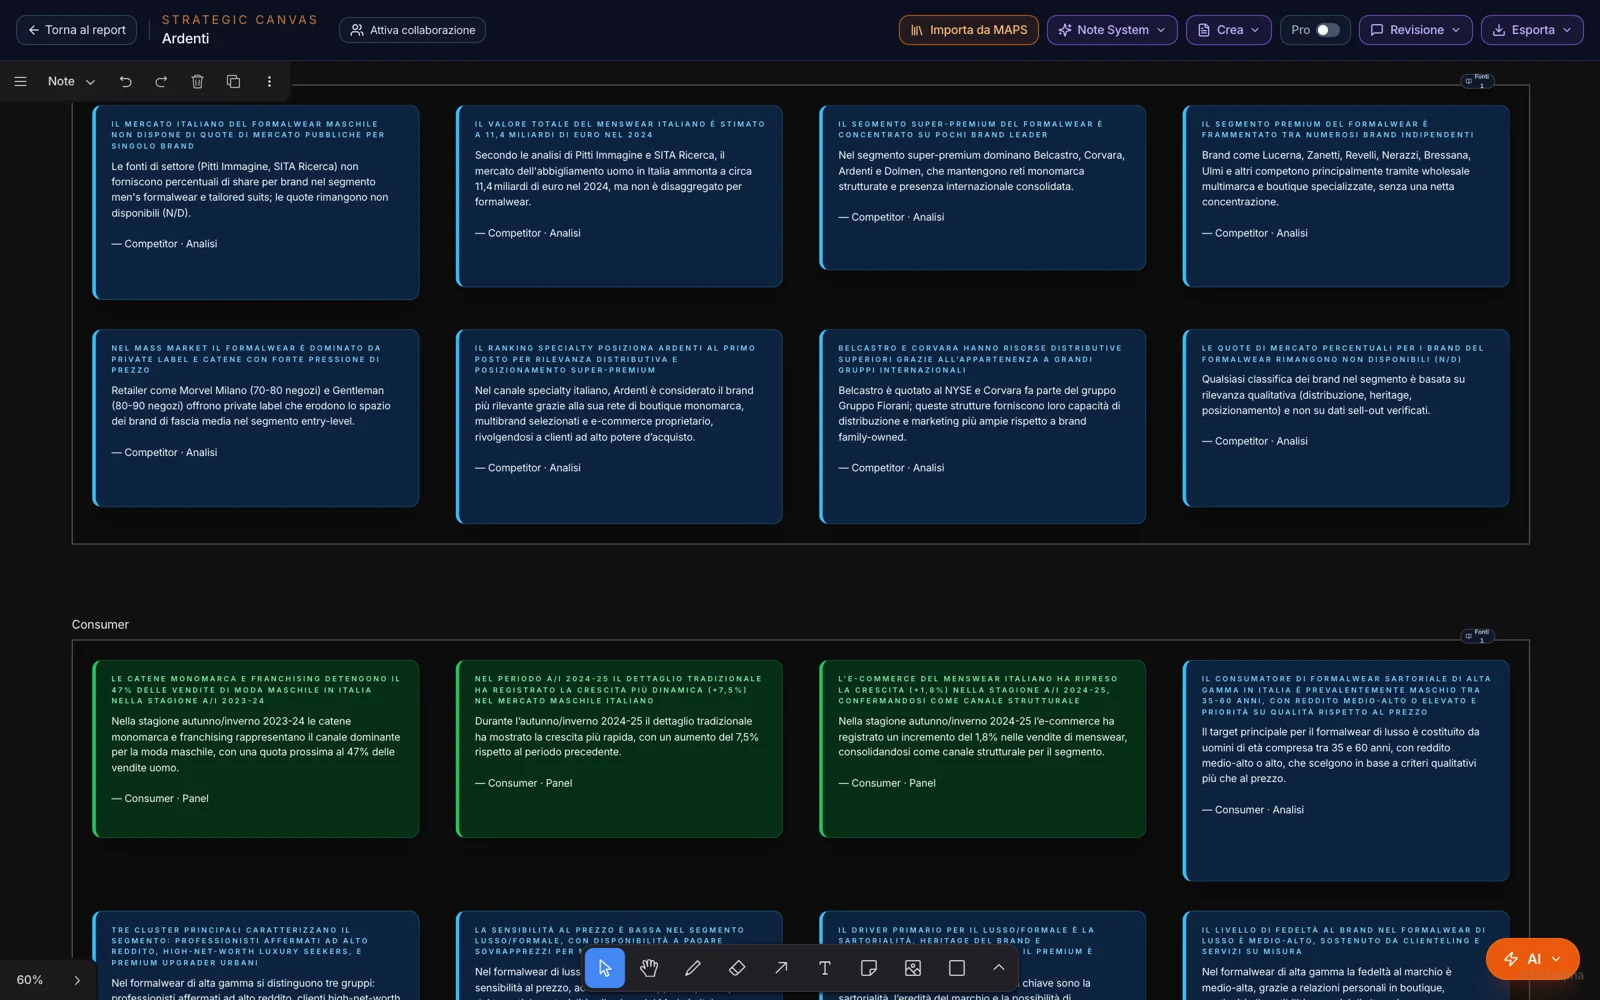Viewport: 1600px width, 1000px height.
Task: Select the pointer selection tool
Action: (x=605, y=968)
